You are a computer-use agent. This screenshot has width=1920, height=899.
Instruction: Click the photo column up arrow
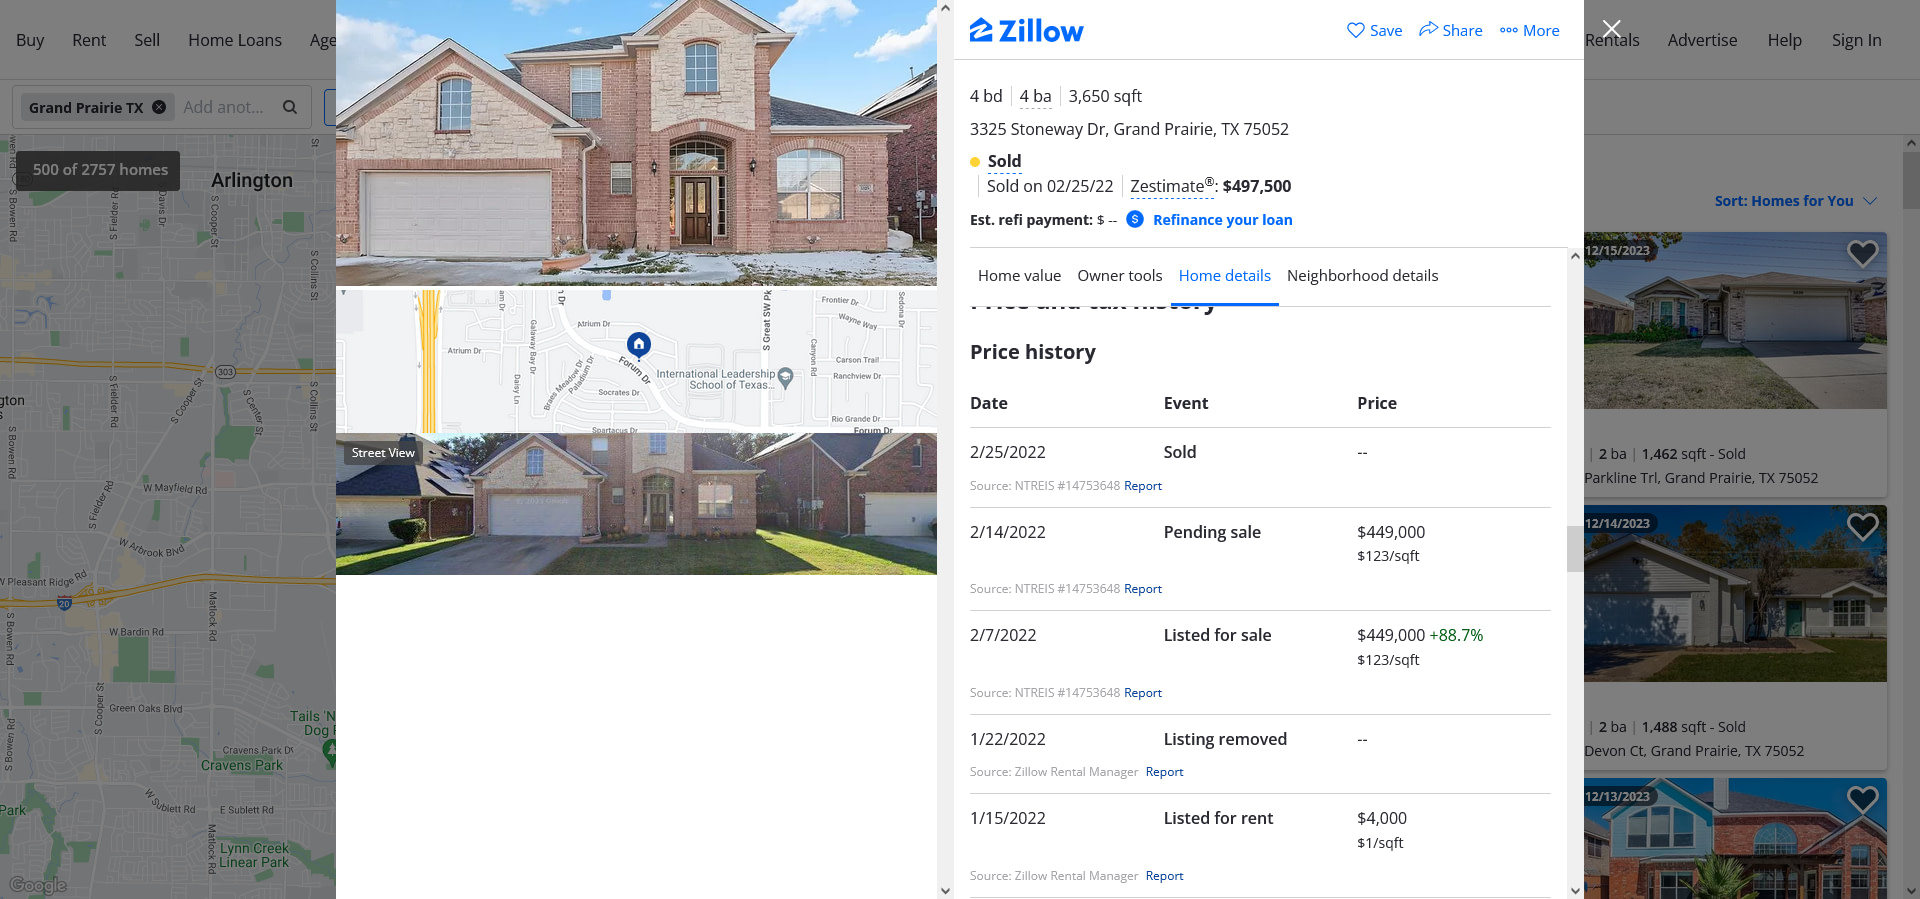point(945,8)
